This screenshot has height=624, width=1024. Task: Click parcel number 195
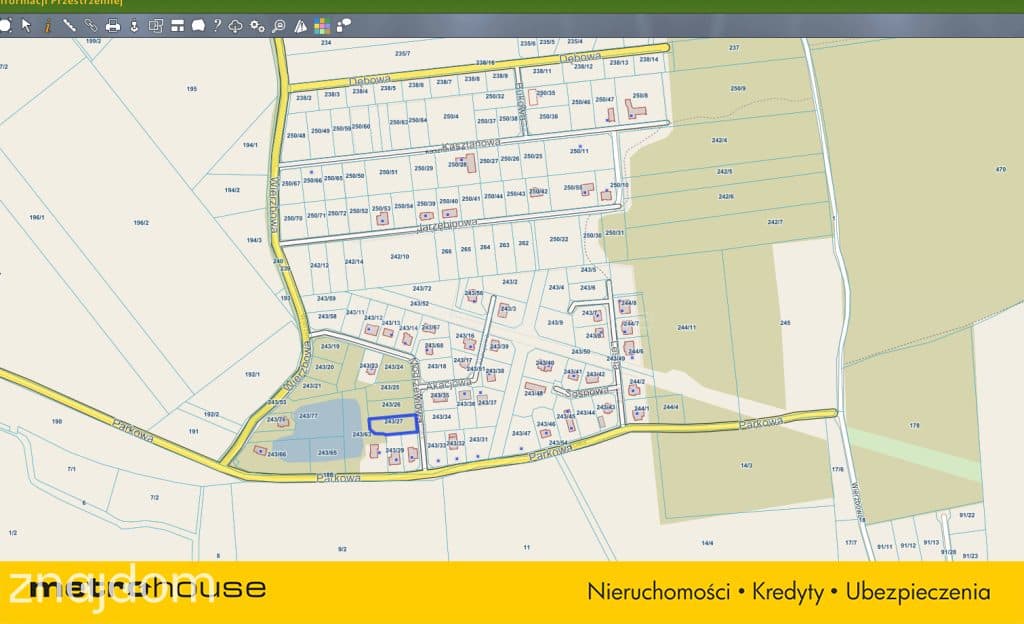191,89
